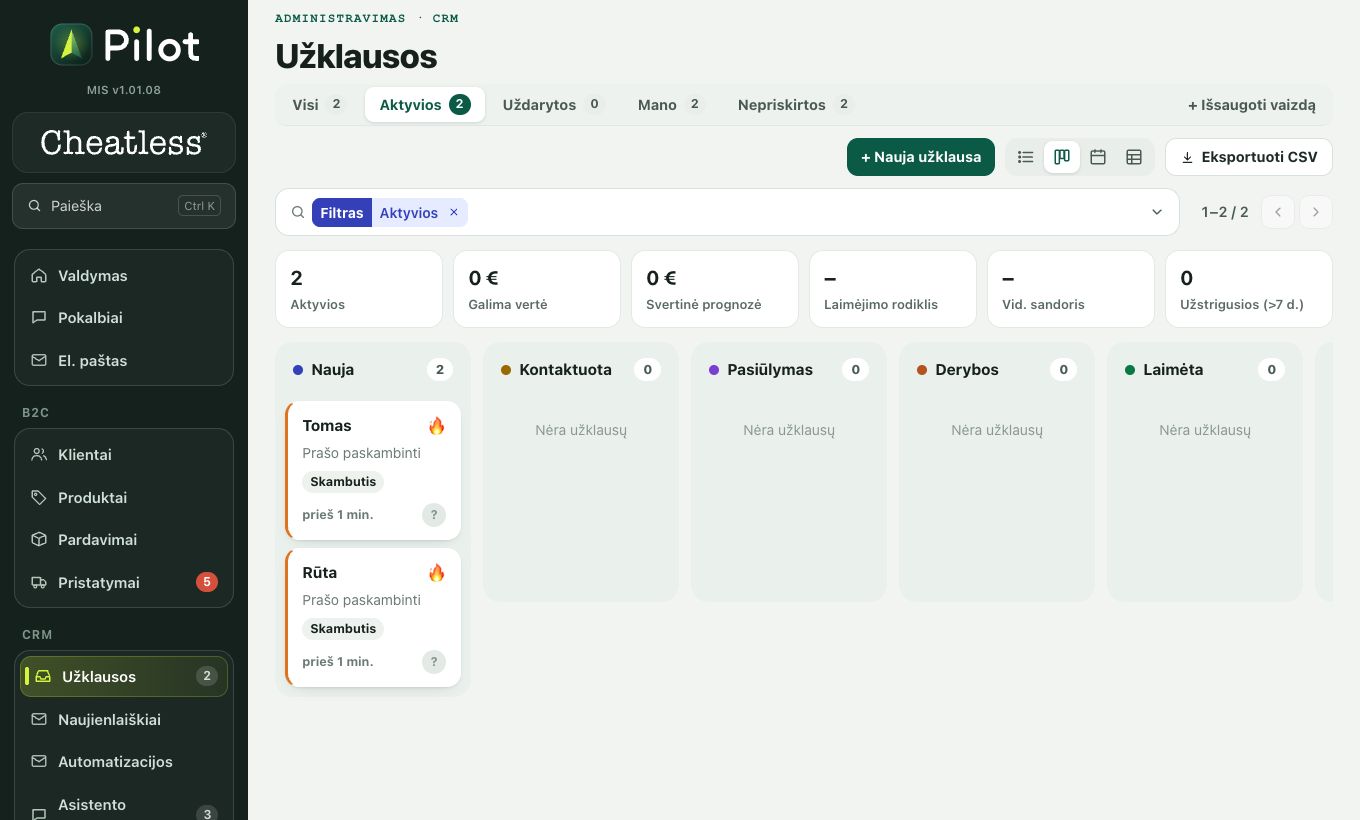Open Pardavimai sales section

pyautogui.click(x=124, y=540)
